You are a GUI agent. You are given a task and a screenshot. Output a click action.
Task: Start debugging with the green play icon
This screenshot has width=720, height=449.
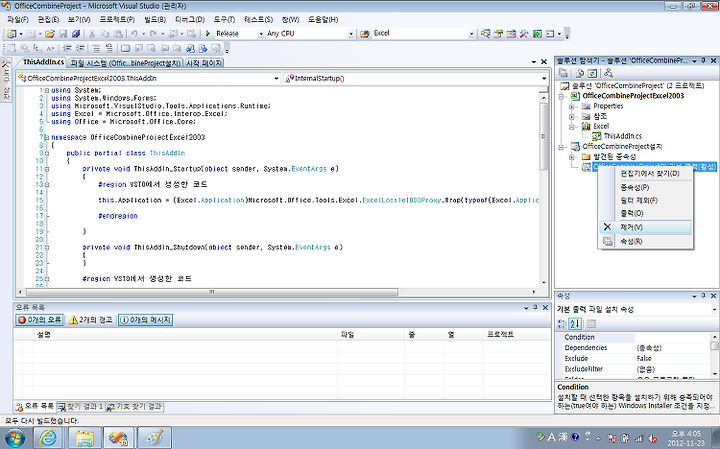208,34
